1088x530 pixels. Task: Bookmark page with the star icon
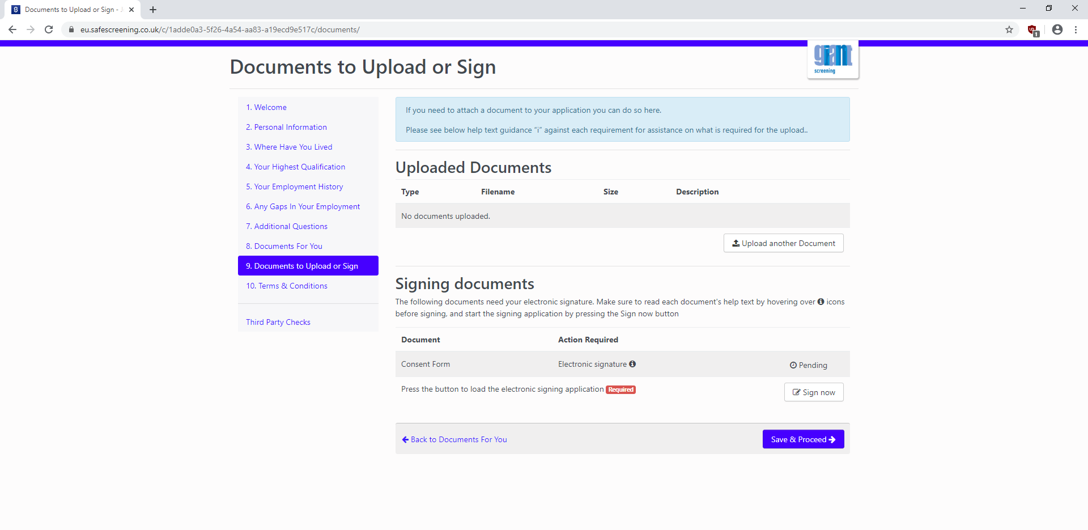pyautogui.click(x=1009, y=30)
